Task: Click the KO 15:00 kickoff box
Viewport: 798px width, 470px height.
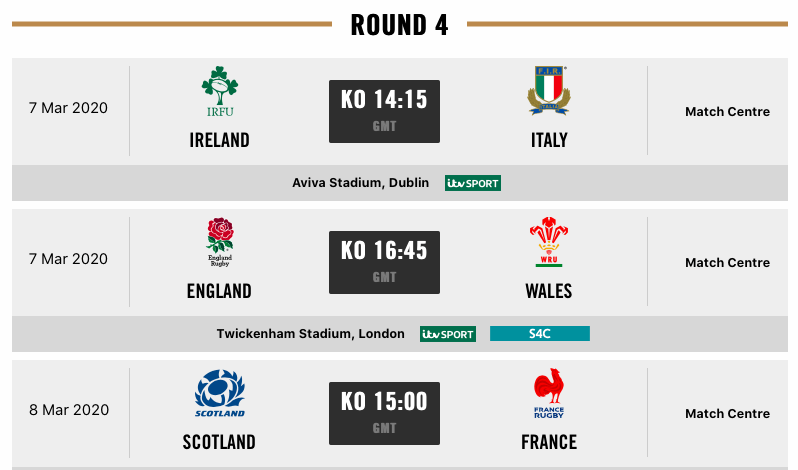Action: pyautogui.click(x=384, y=414)
